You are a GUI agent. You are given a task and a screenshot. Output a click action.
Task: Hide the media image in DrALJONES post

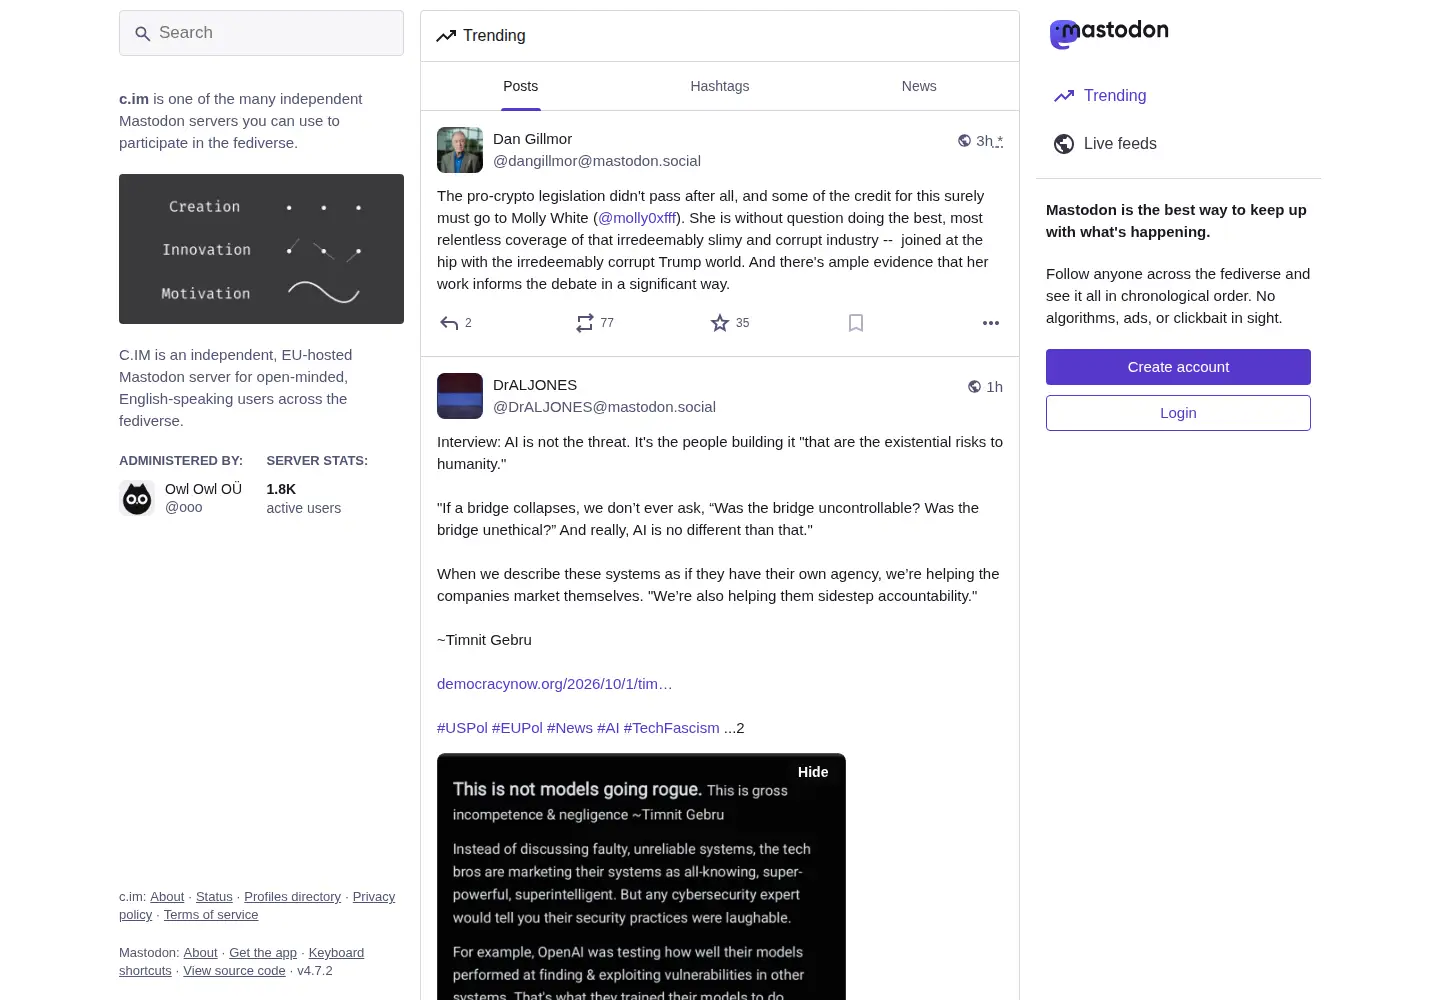[813, 772]
